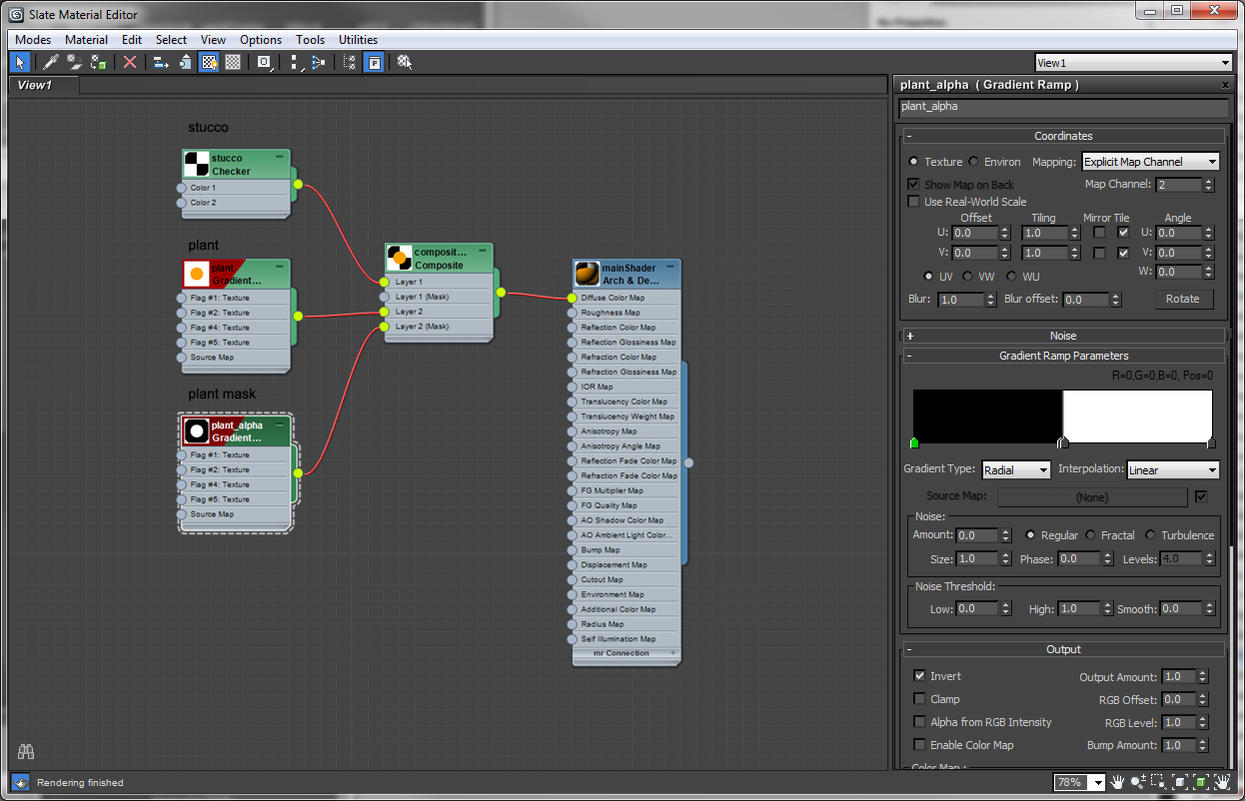This screenshot has width=1245, height=801.
Task: Select the Environ radio button
Action: (x=974, y=161)
